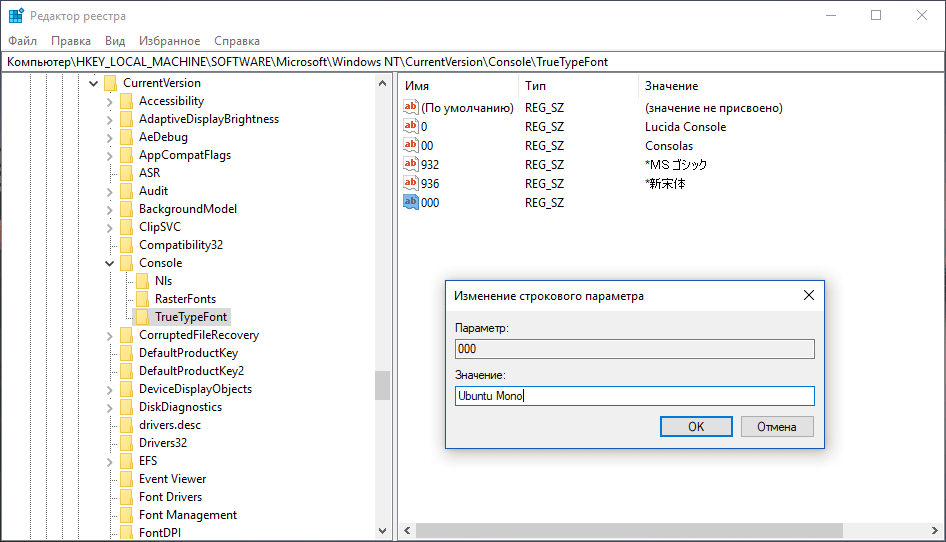Click the string icon for value 936
Viewport: 946px width, 542px height.
410,183
